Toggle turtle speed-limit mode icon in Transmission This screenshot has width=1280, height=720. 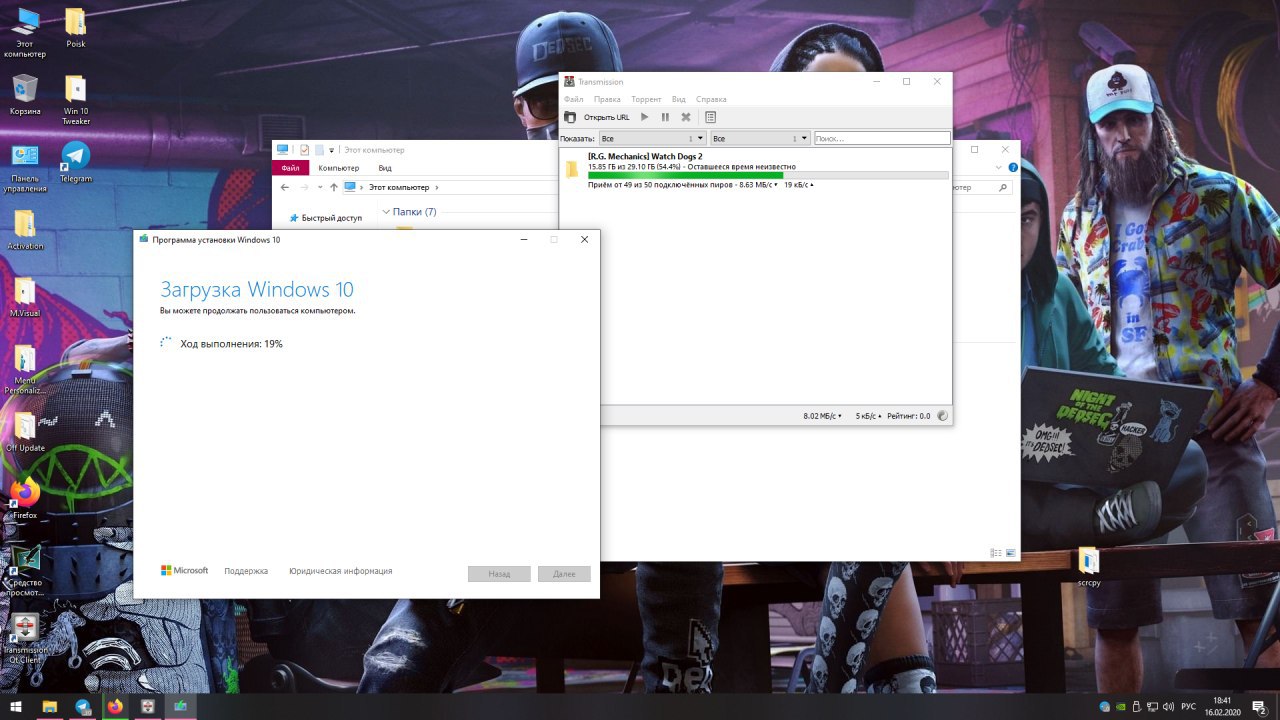[943, 416]
